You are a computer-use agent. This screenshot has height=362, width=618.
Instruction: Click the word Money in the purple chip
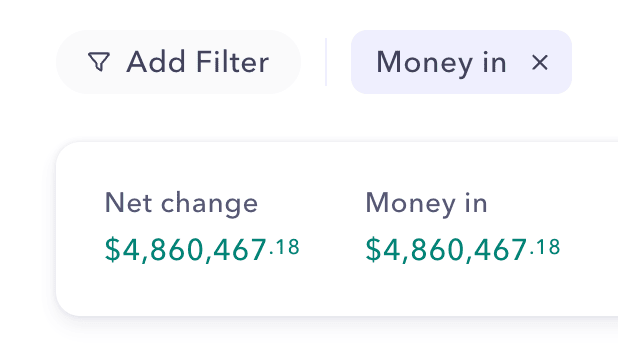coord(424,63)
